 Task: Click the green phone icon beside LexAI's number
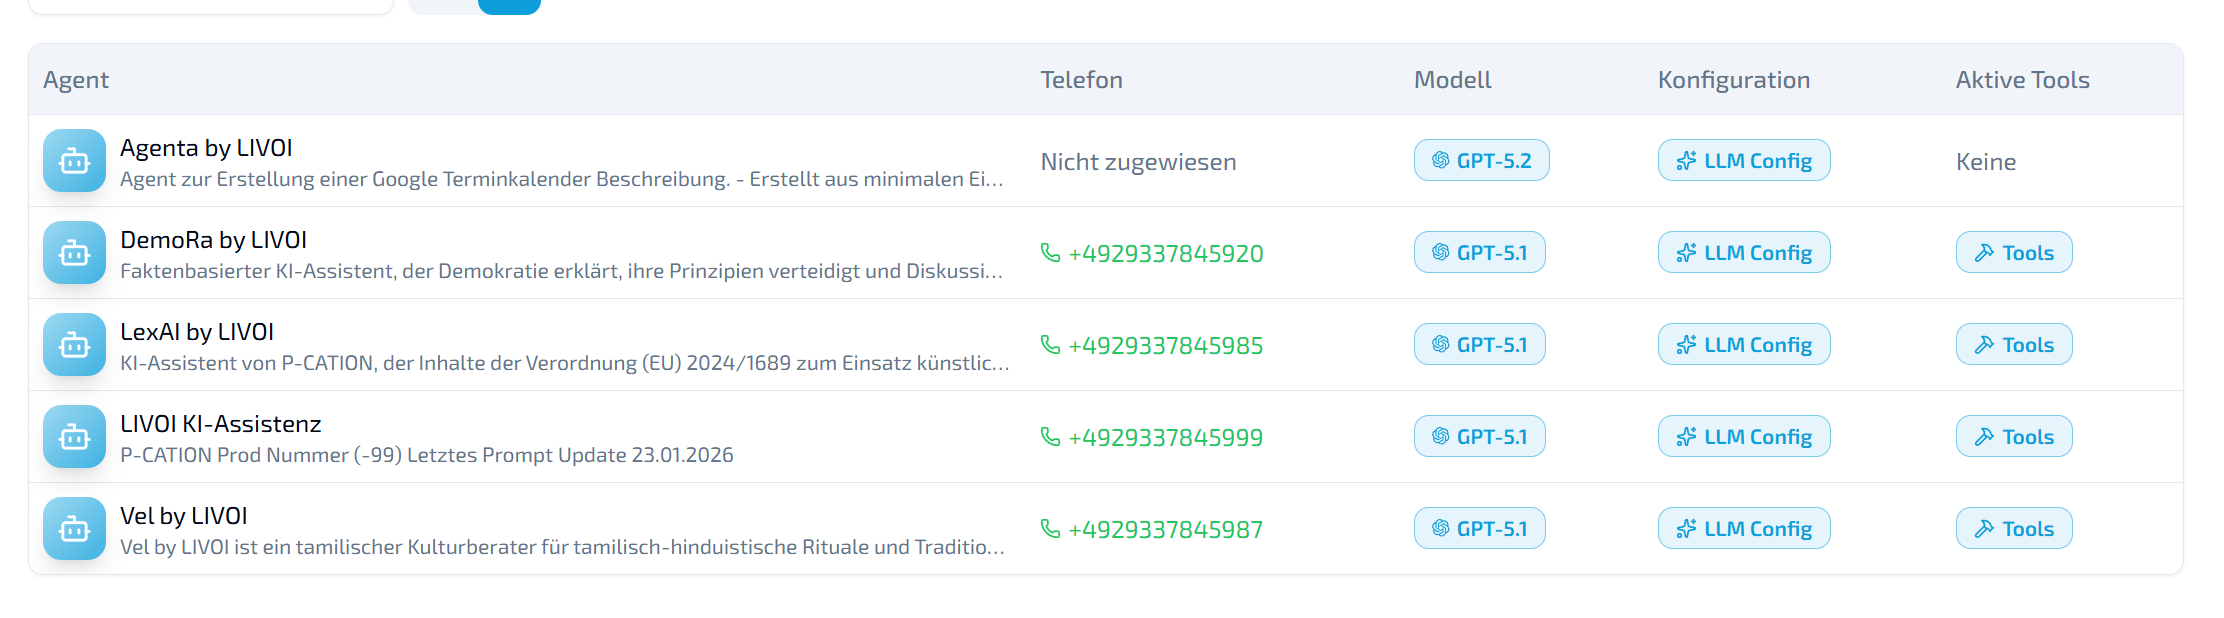pos(1049,344)
